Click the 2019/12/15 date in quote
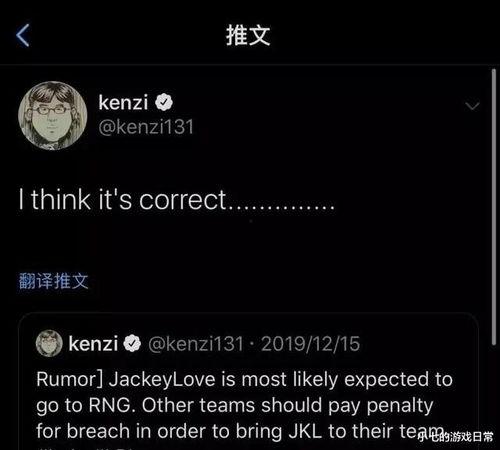Screen dimensions: 500x450 coord(310,344)
